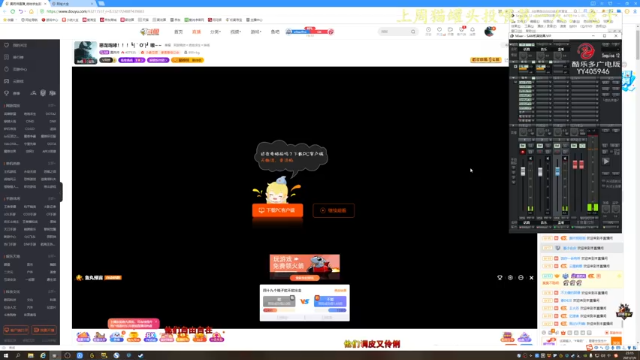
Task: Click the user avatar in top right
Action: (x=489, y=31)
